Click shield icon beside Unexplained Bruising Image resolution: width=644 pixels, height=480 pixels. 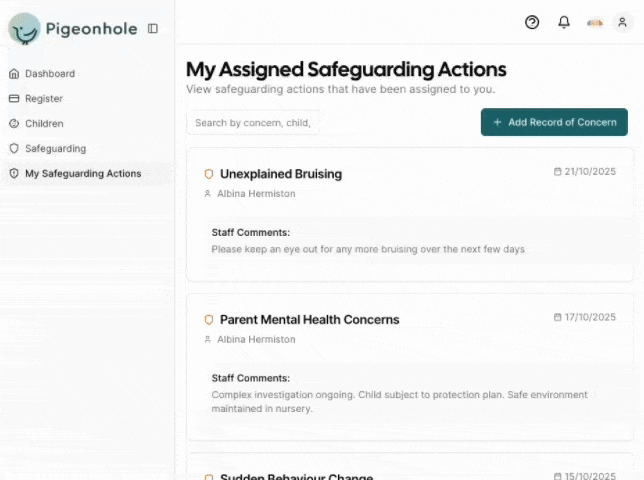point(209,174)
